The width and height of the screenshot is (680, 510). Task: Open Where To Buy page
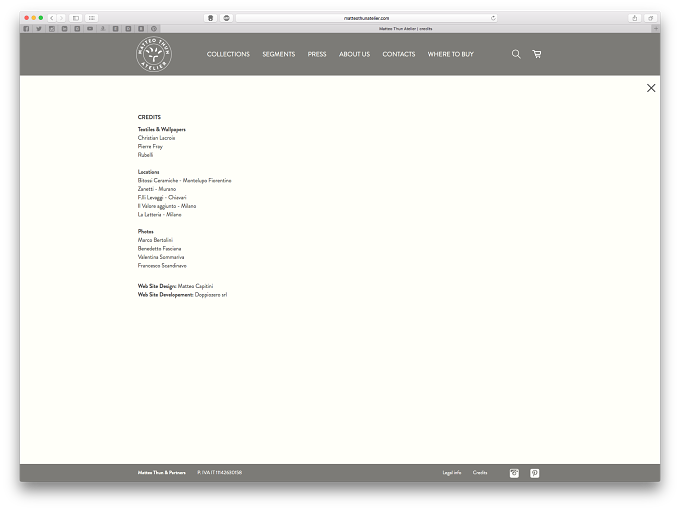(x=451, y=54)
